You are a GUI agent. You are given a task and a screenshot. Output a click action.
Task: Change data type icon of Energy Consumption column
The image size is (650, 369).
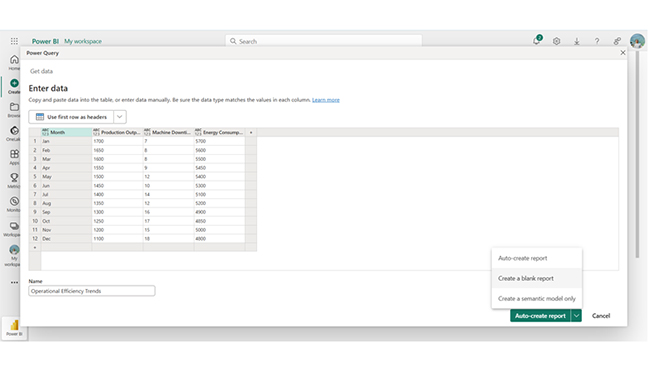[x=198, y=132]
